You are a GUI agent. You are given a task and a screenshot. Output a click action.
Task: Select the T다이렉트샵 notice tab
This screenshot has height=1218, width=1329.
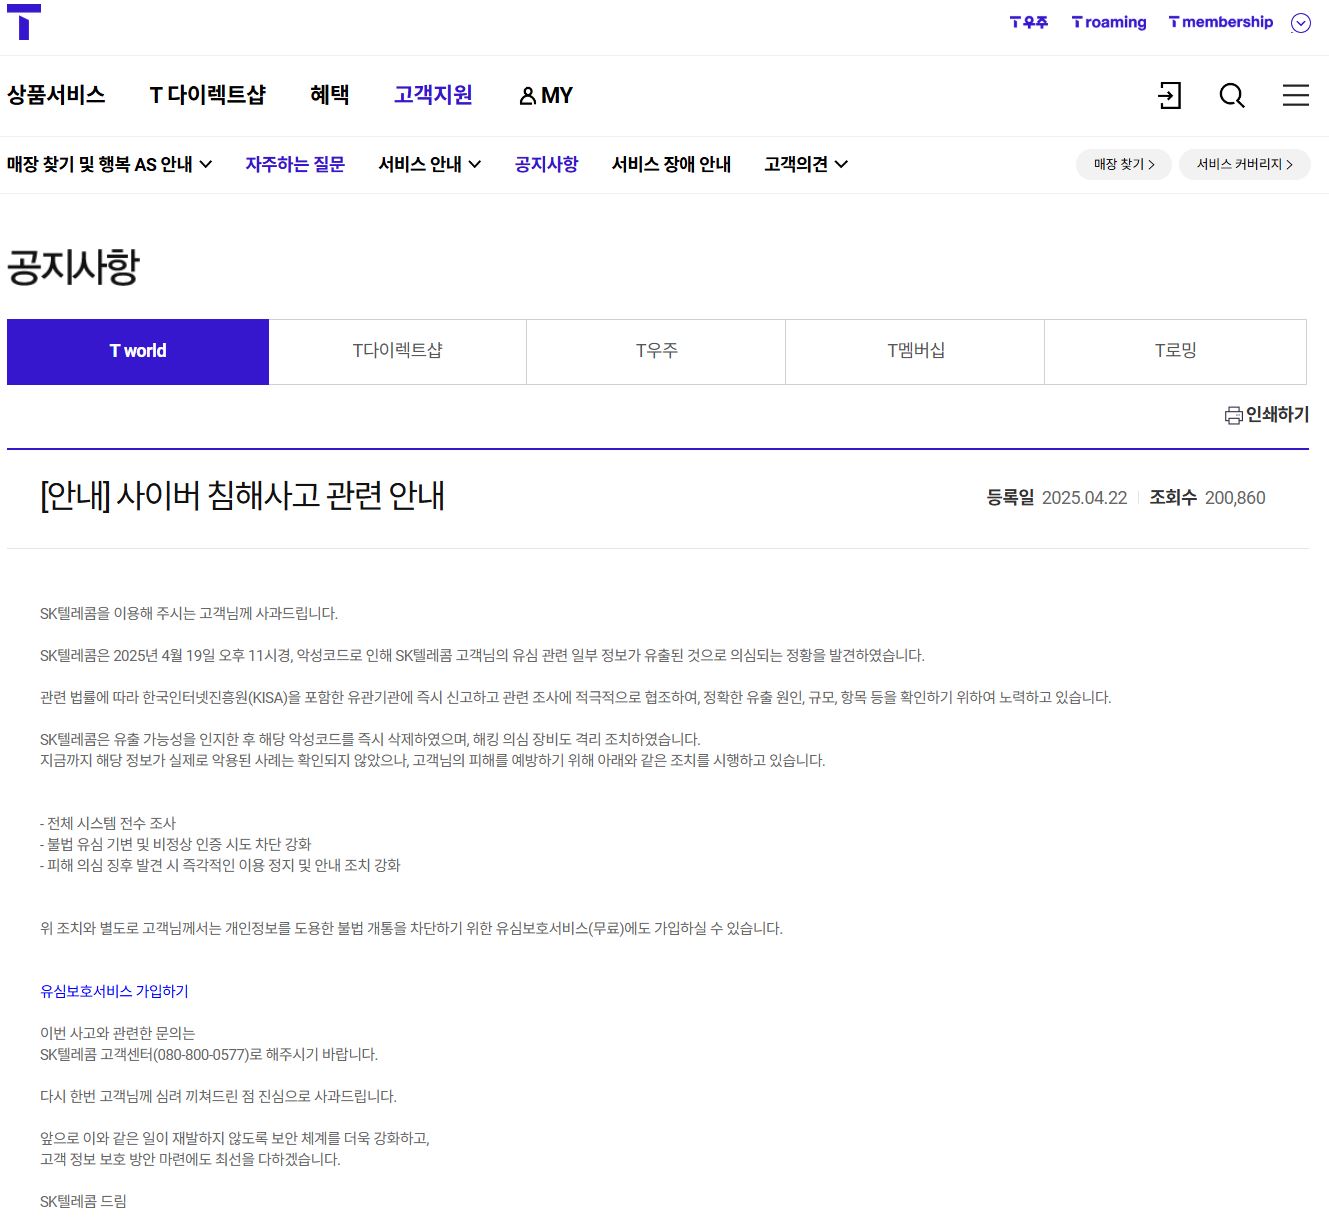click(397, 352)
